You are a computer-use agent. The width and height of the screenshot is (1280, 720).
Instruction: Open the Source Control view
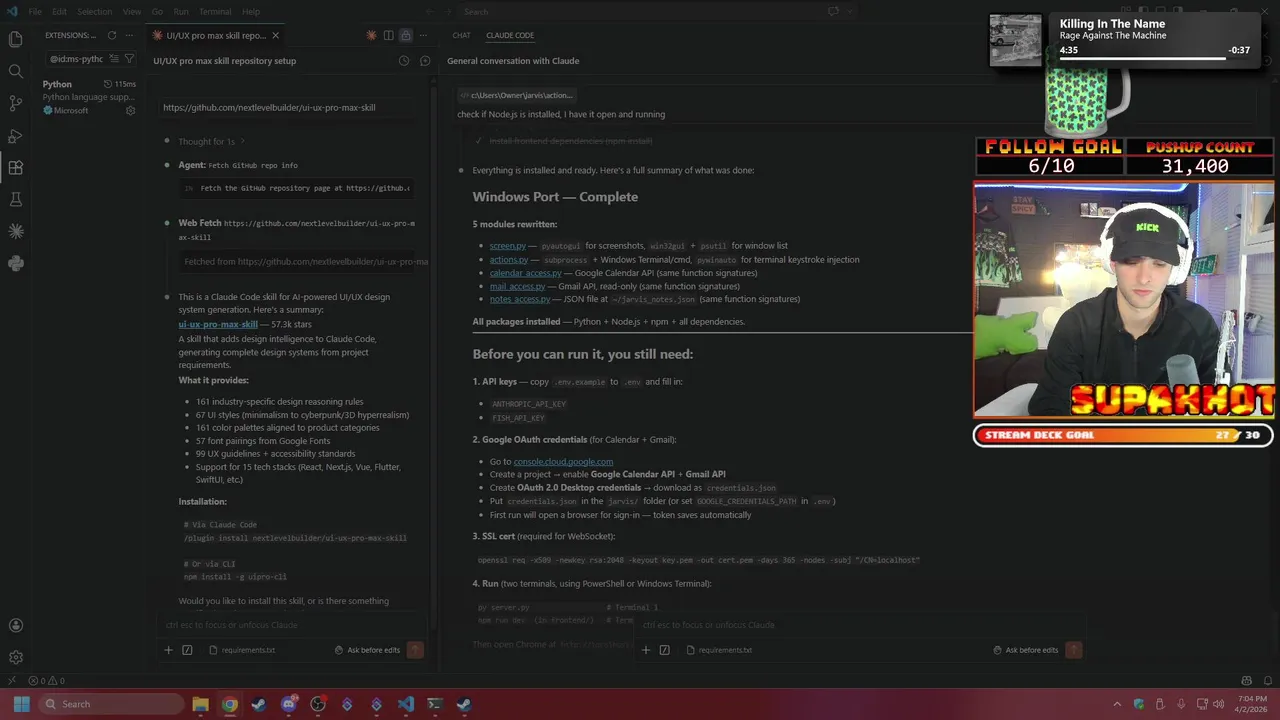pyautogui.click(x=15, y=103)
